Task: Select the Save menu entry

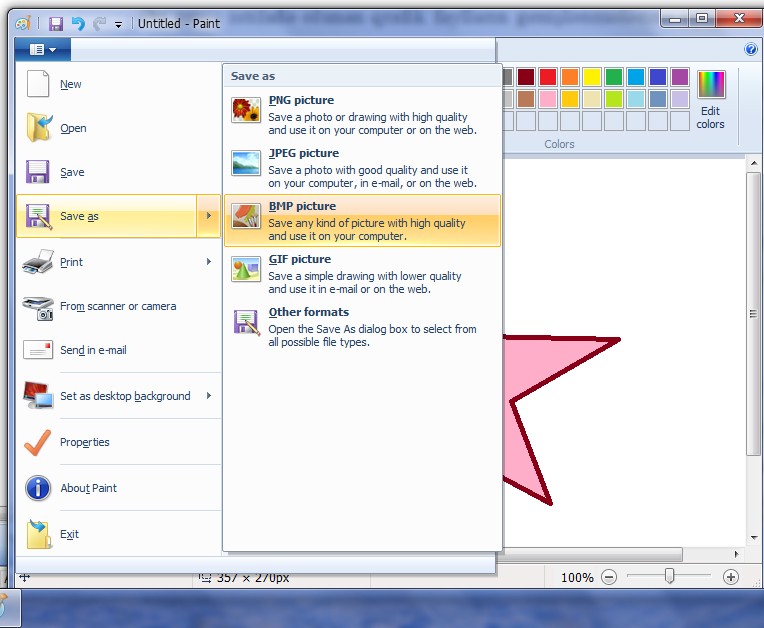Action: 118,171
